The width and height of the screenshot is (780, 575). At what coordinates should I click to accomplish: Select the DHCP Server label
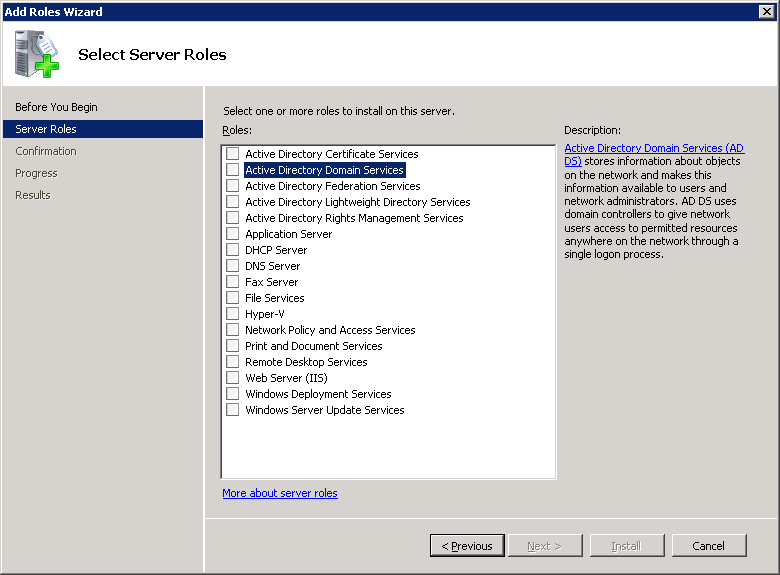(276, 250)
